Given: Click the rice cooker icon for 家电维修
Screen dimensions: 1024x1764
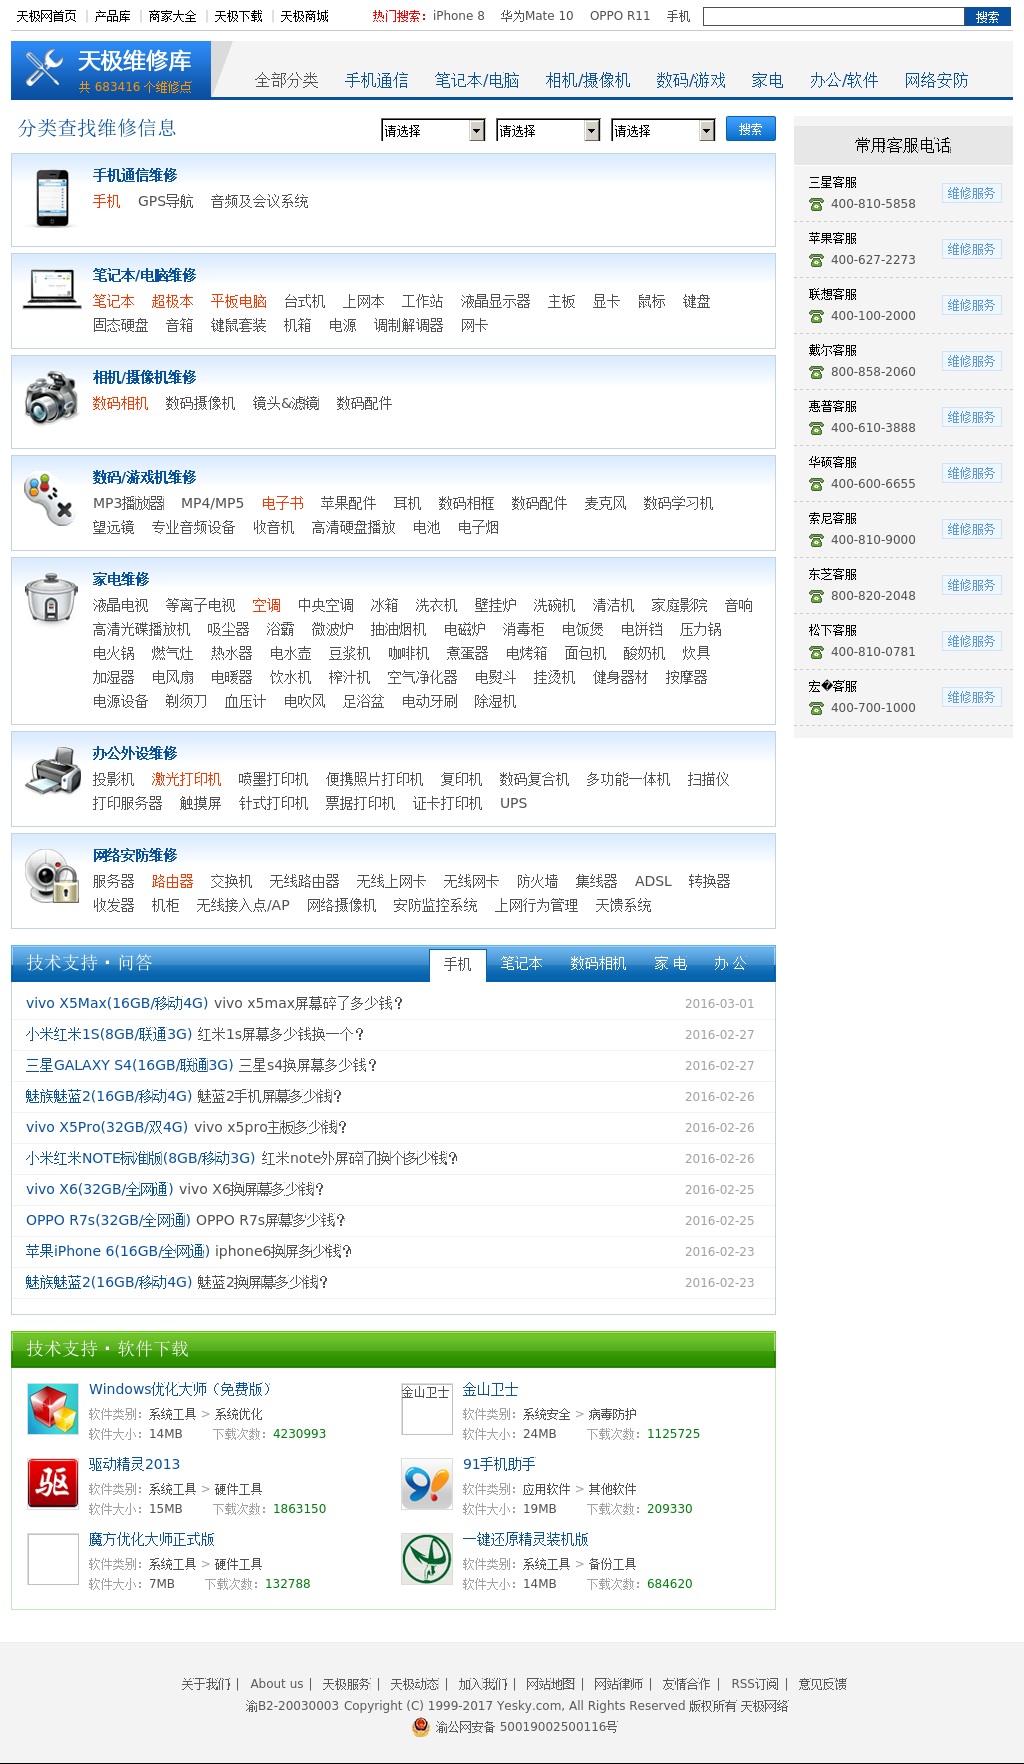Looking at the screenshot, I should [x=52, y=598].
